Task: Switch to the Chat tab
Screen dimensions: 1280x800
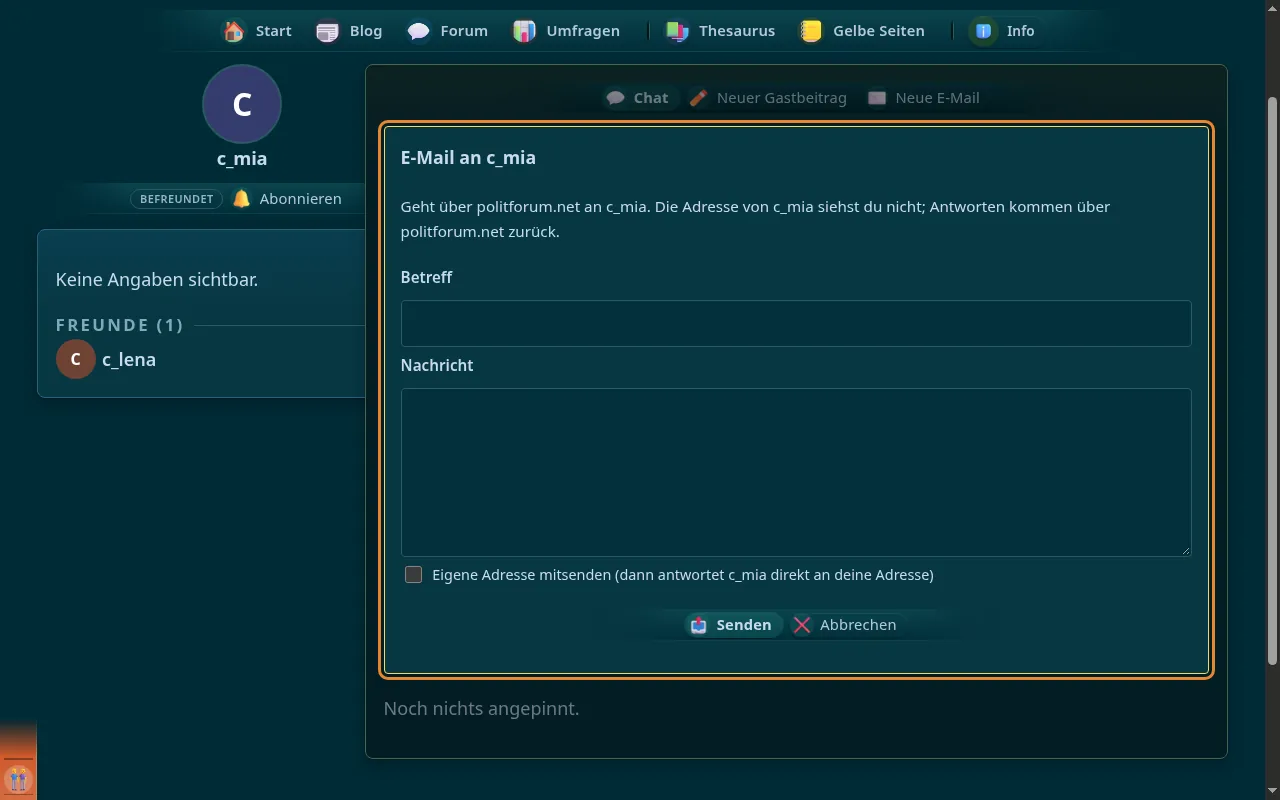Action: 639,98
